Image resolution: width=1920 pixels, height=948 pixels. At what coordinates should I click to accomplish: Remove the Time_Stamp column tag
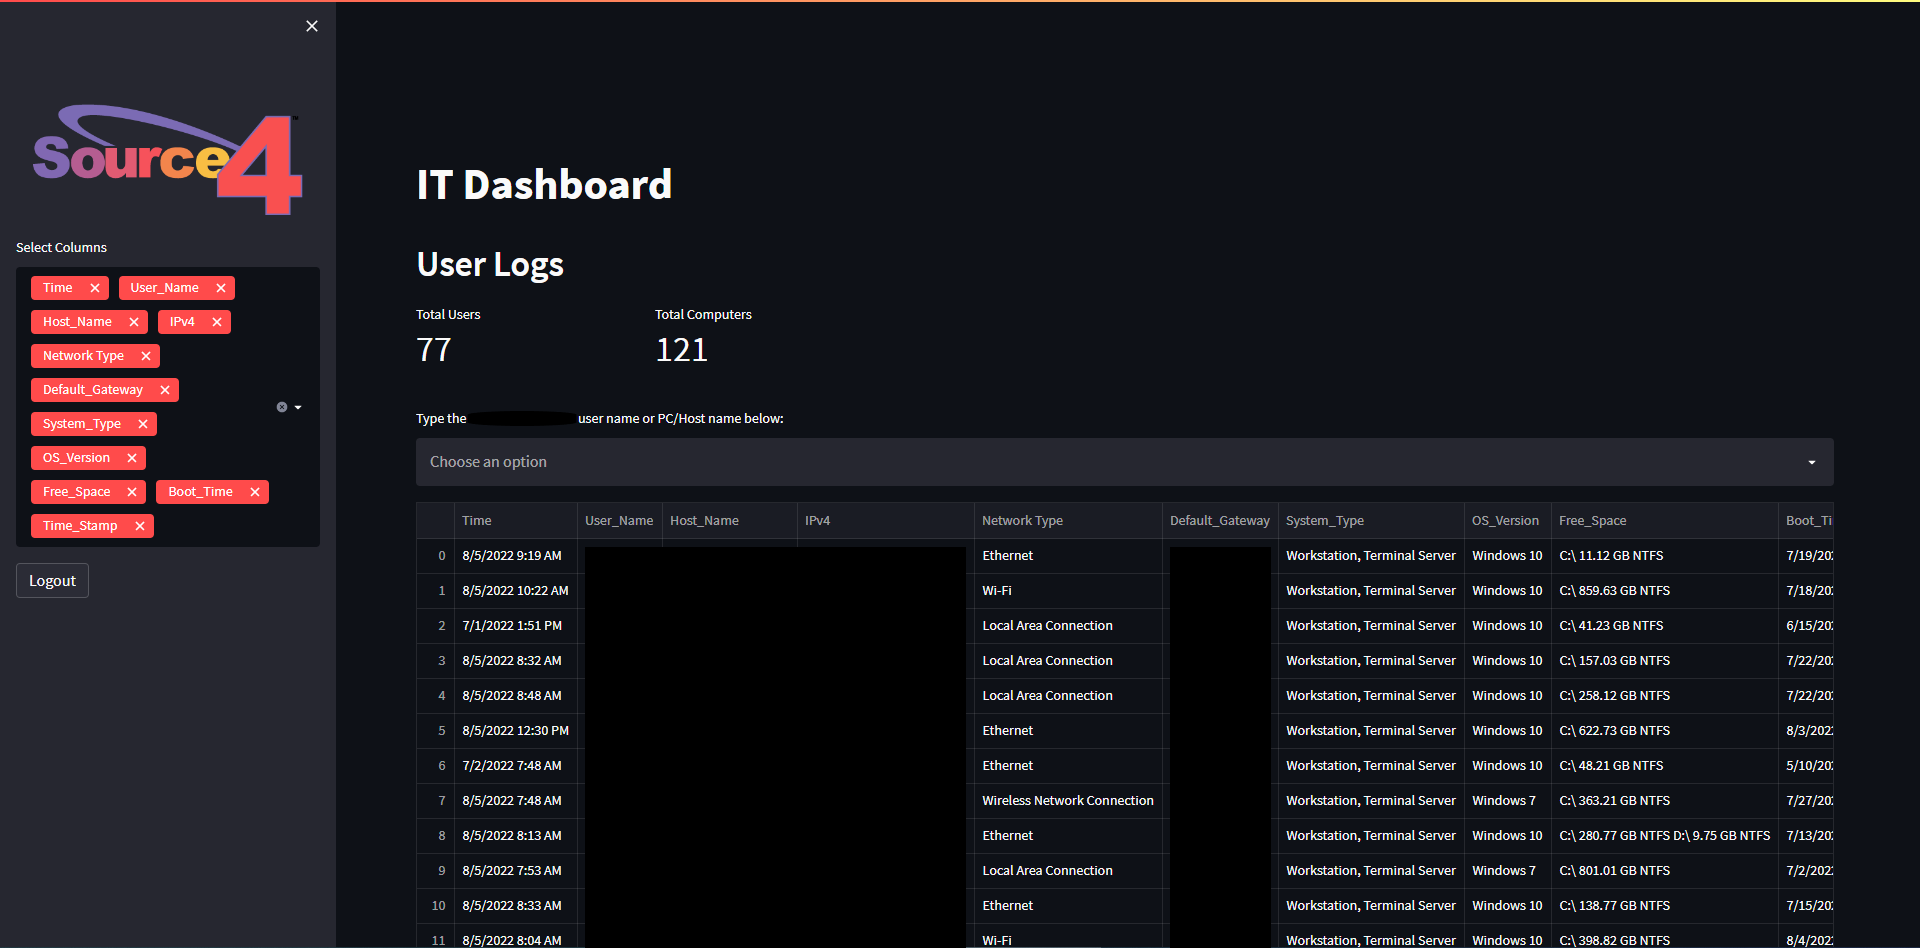pos(140,526)
